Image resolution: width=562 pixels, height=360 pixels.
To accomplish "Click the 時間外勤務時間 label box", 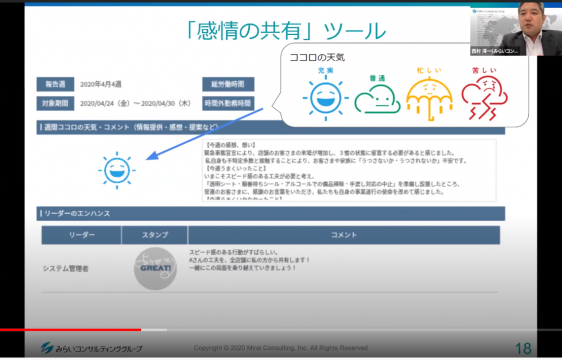I will 228,103.
